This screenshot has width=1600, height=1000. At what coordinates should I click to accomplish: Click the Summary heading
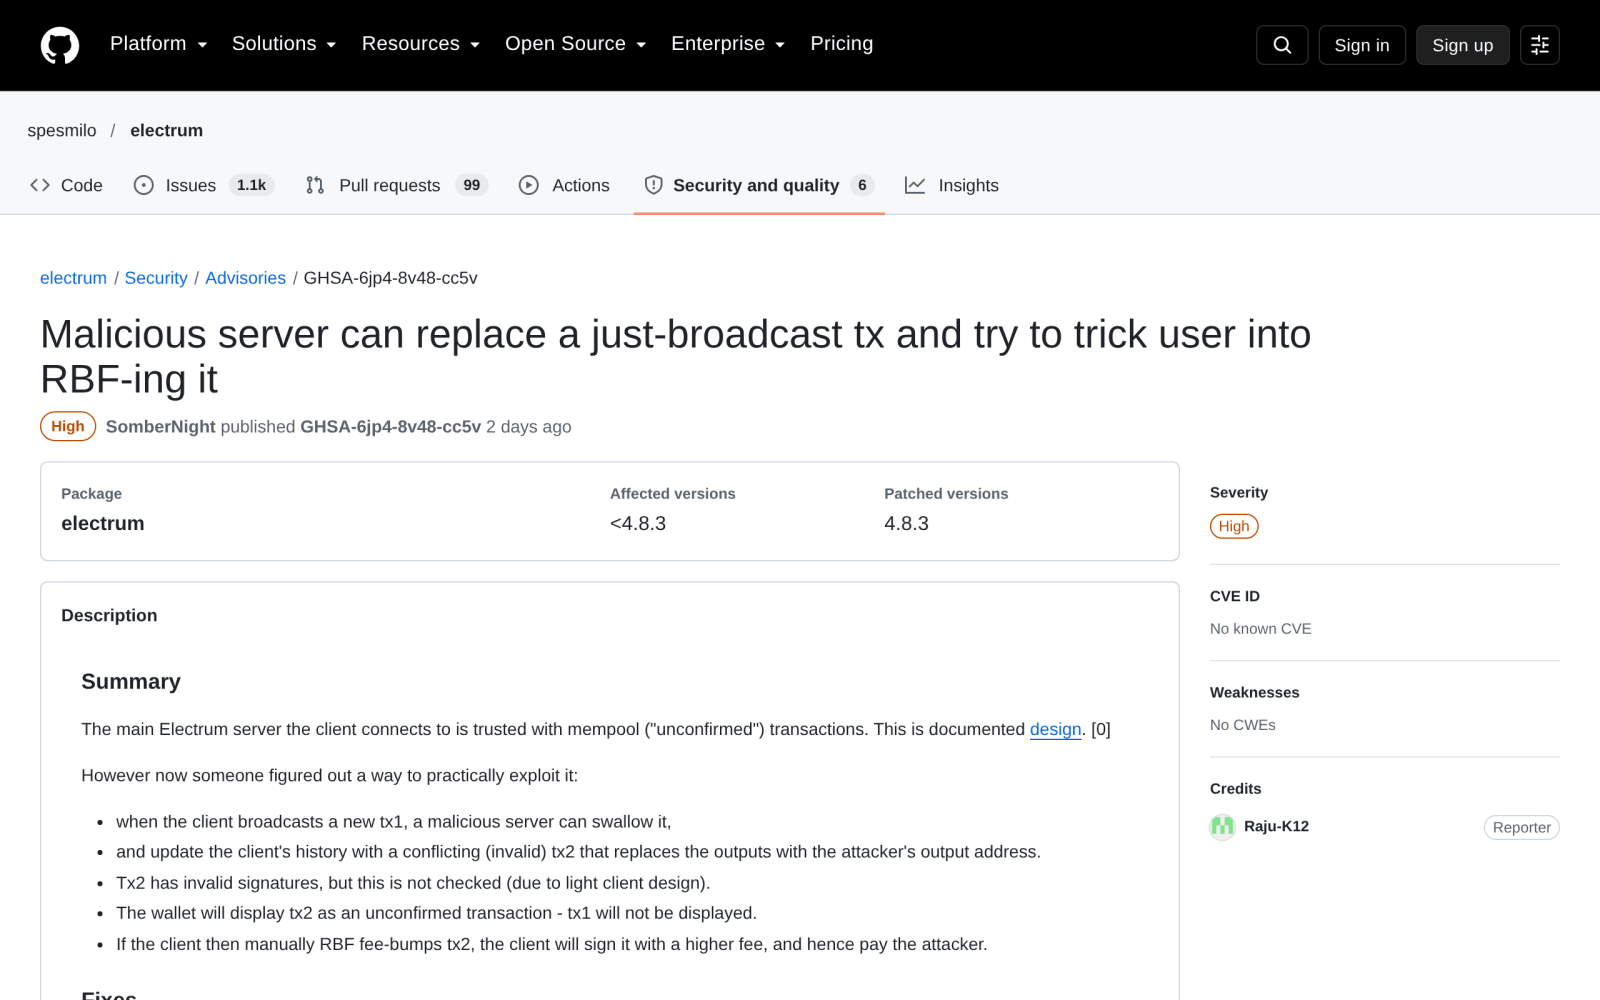tap(131, 682)
